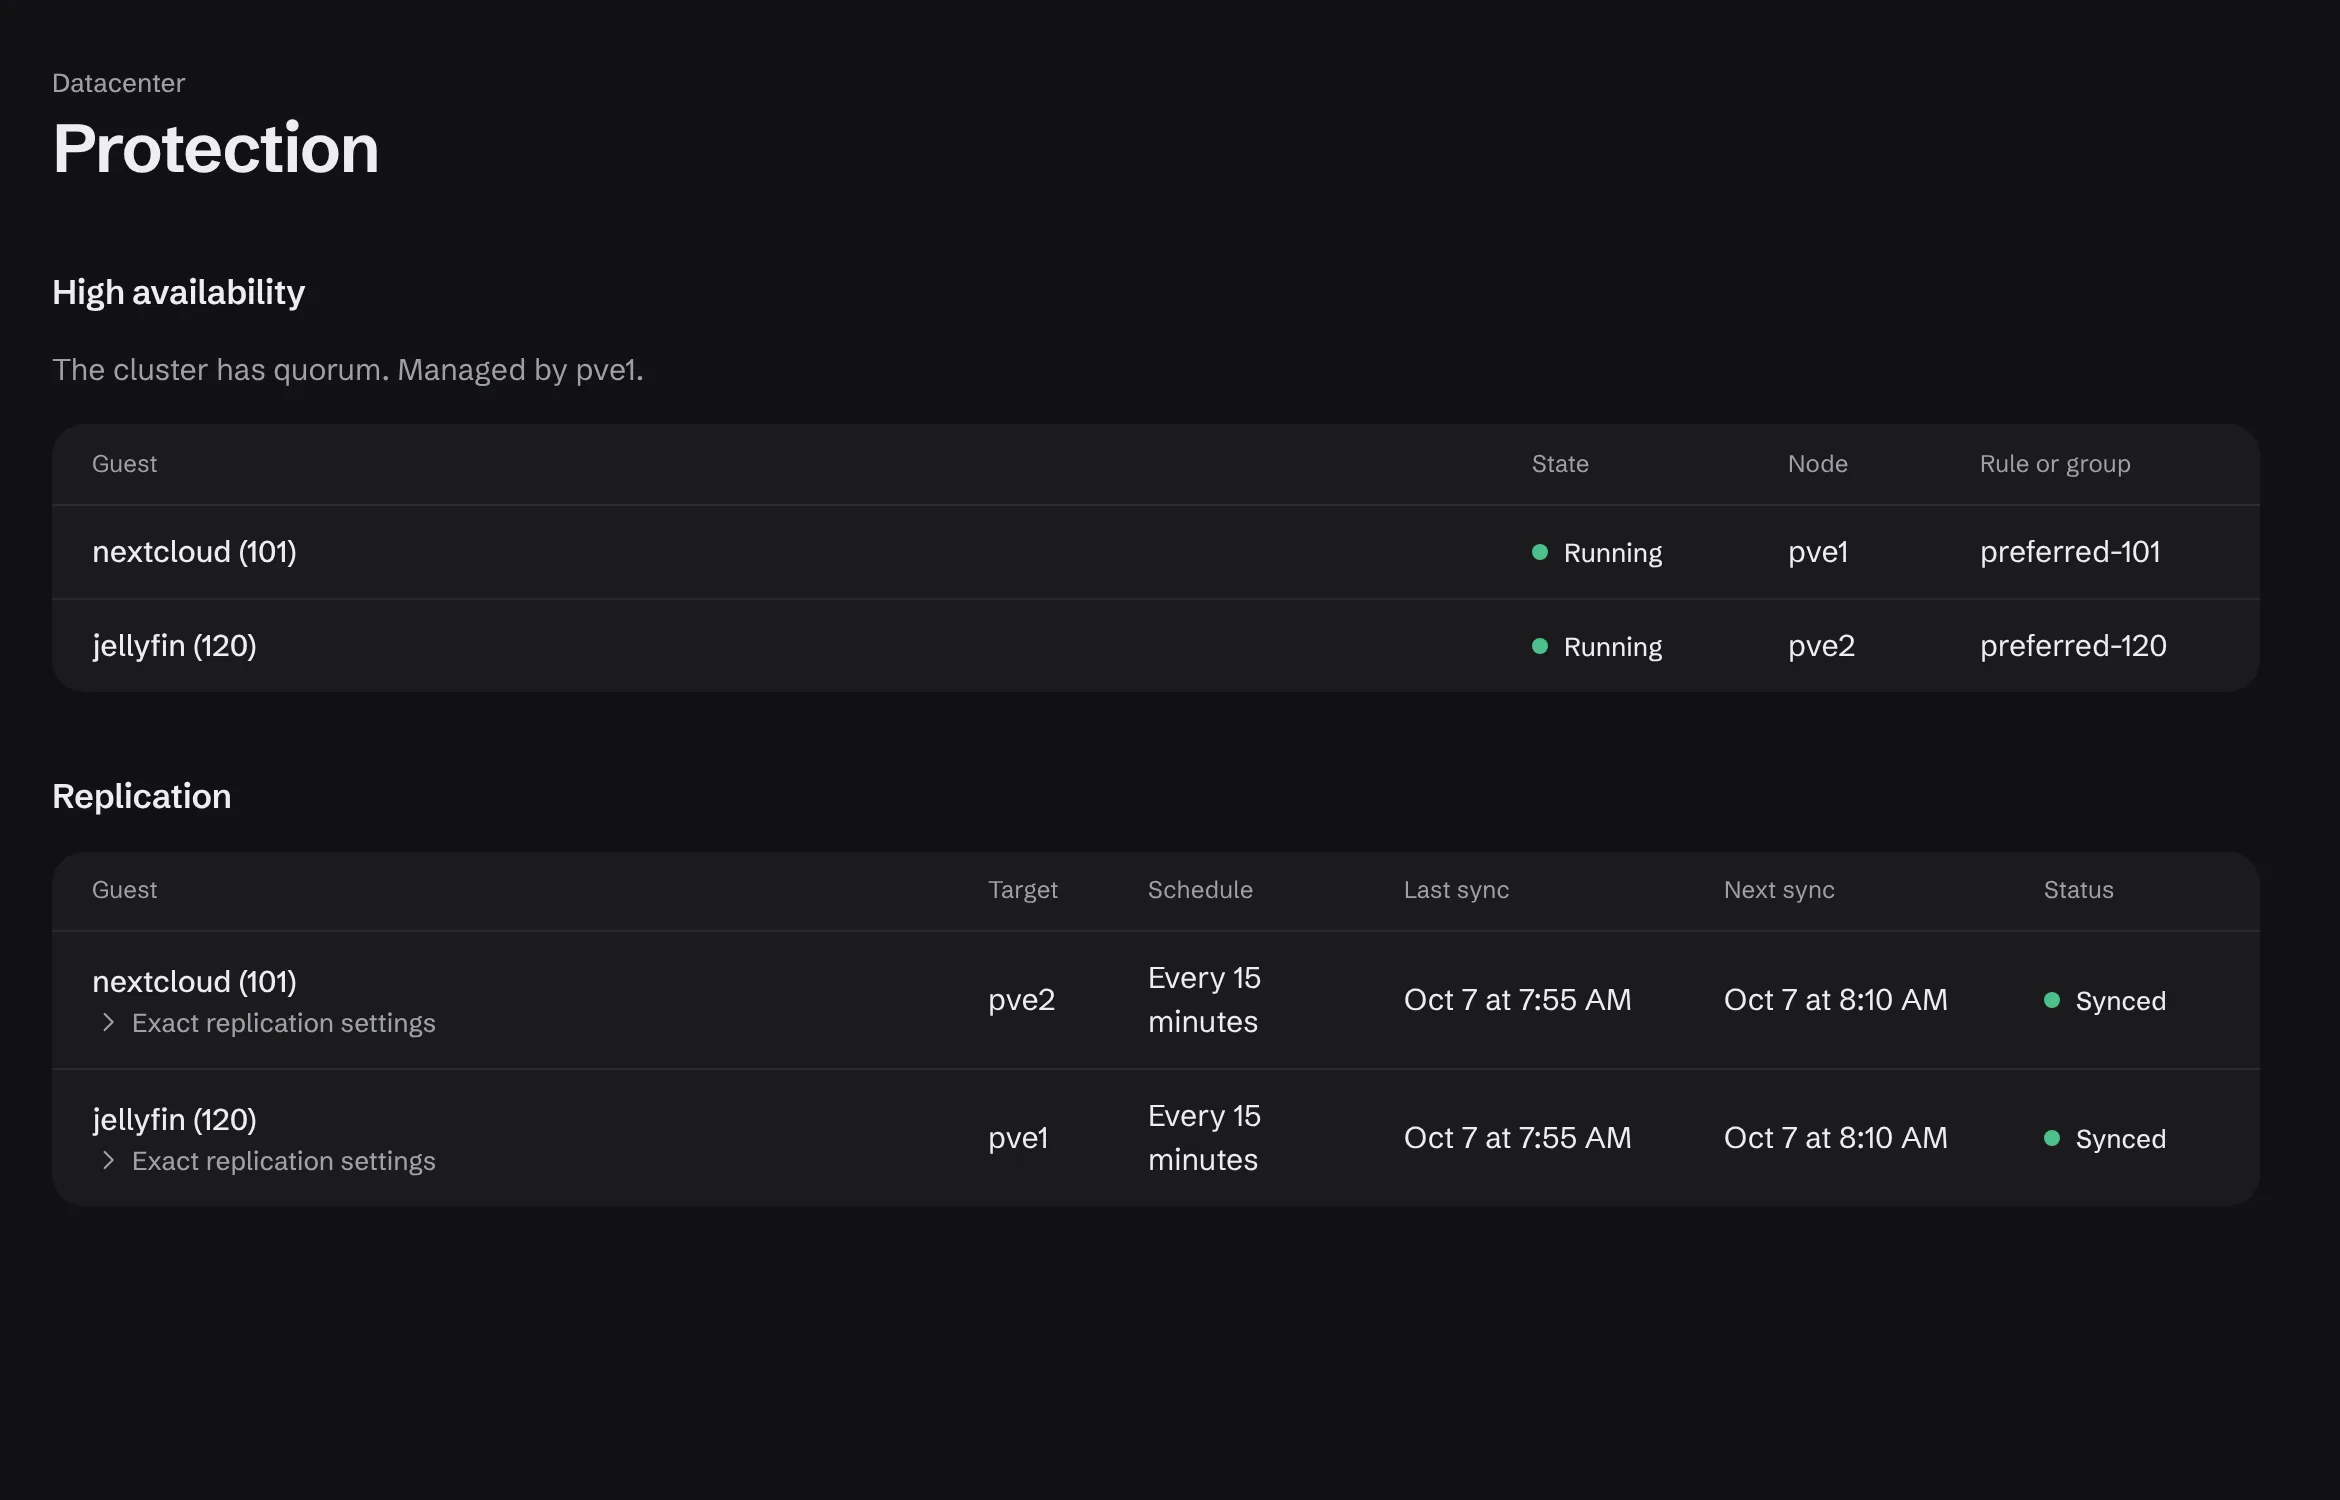Click the pve1 replication target cell

(x=1017, y=1138)
